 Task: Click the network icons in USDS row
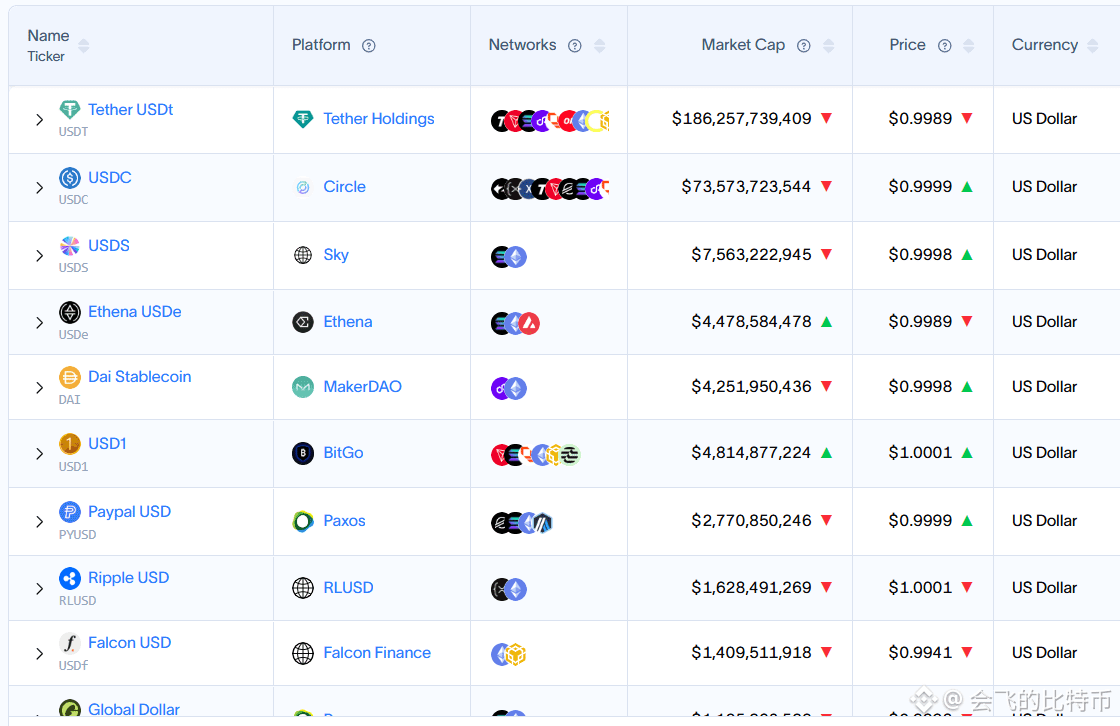[x=509, y=257]
